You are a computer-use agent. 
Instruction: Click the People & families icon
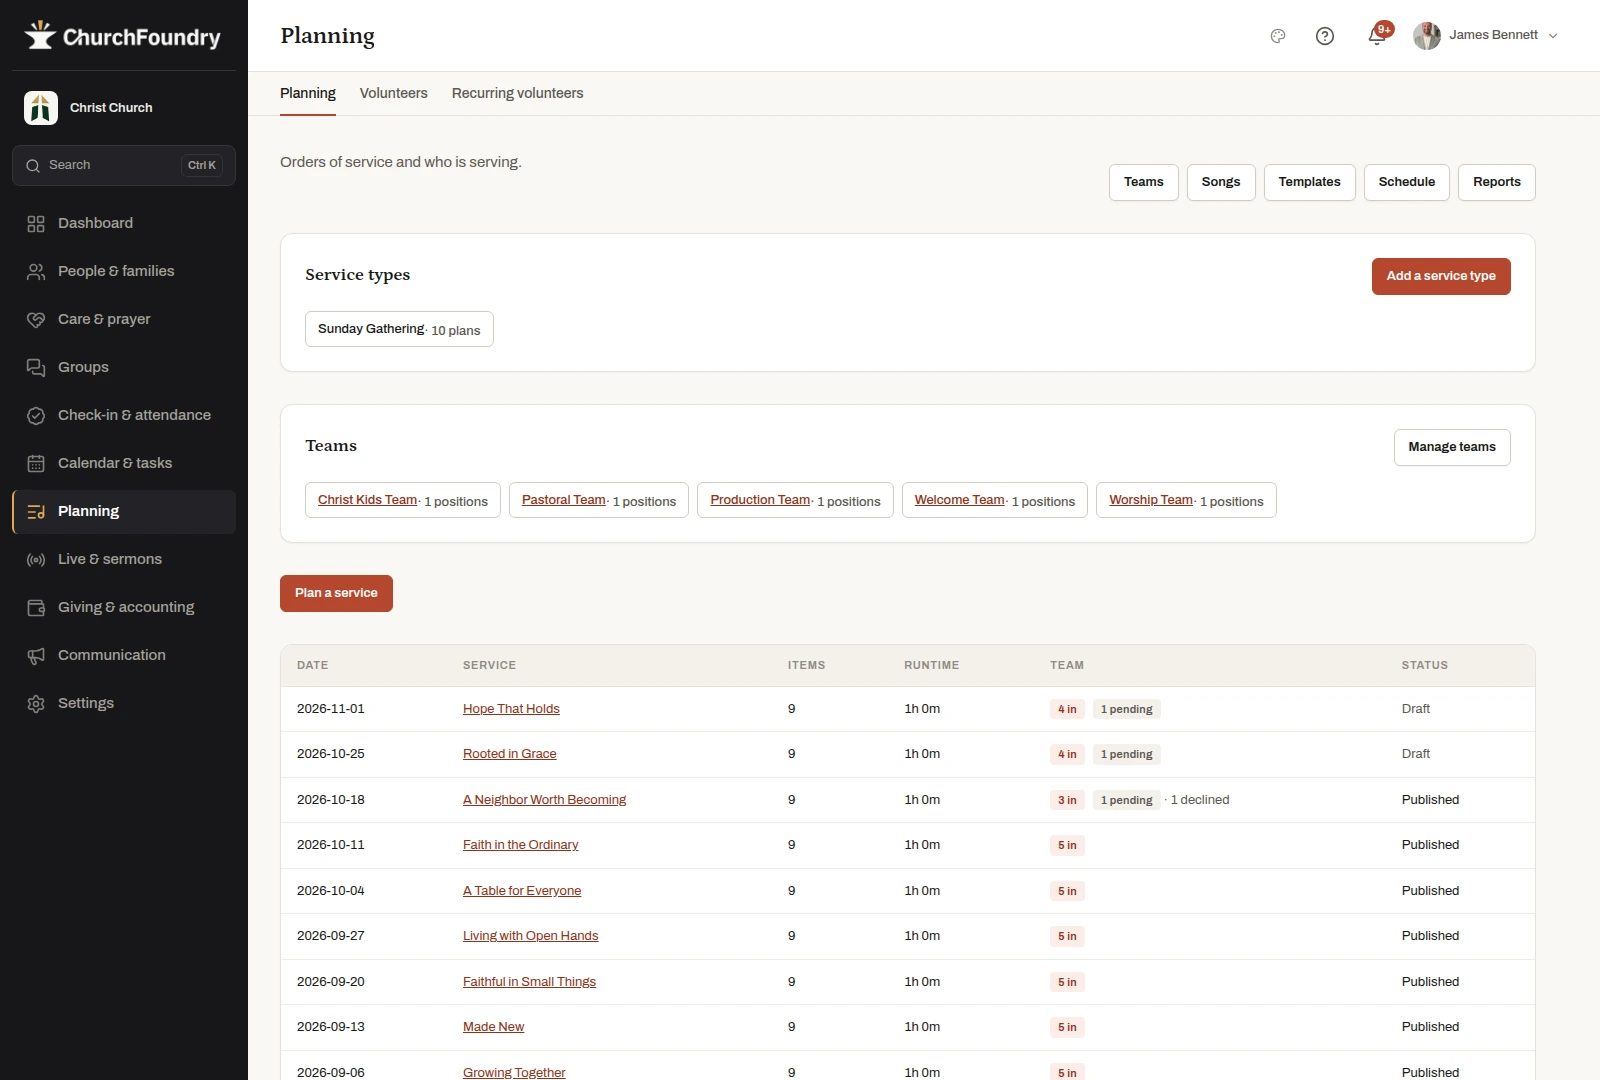pos(36,272)
